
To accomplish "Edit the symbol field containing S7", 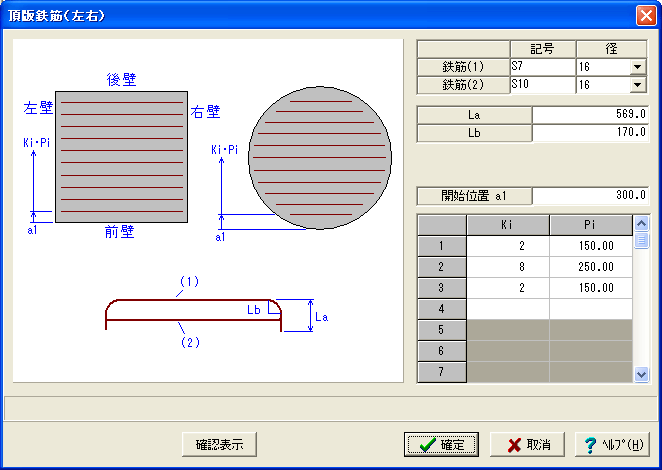I will pyautogui.click(x=543, y=67).
